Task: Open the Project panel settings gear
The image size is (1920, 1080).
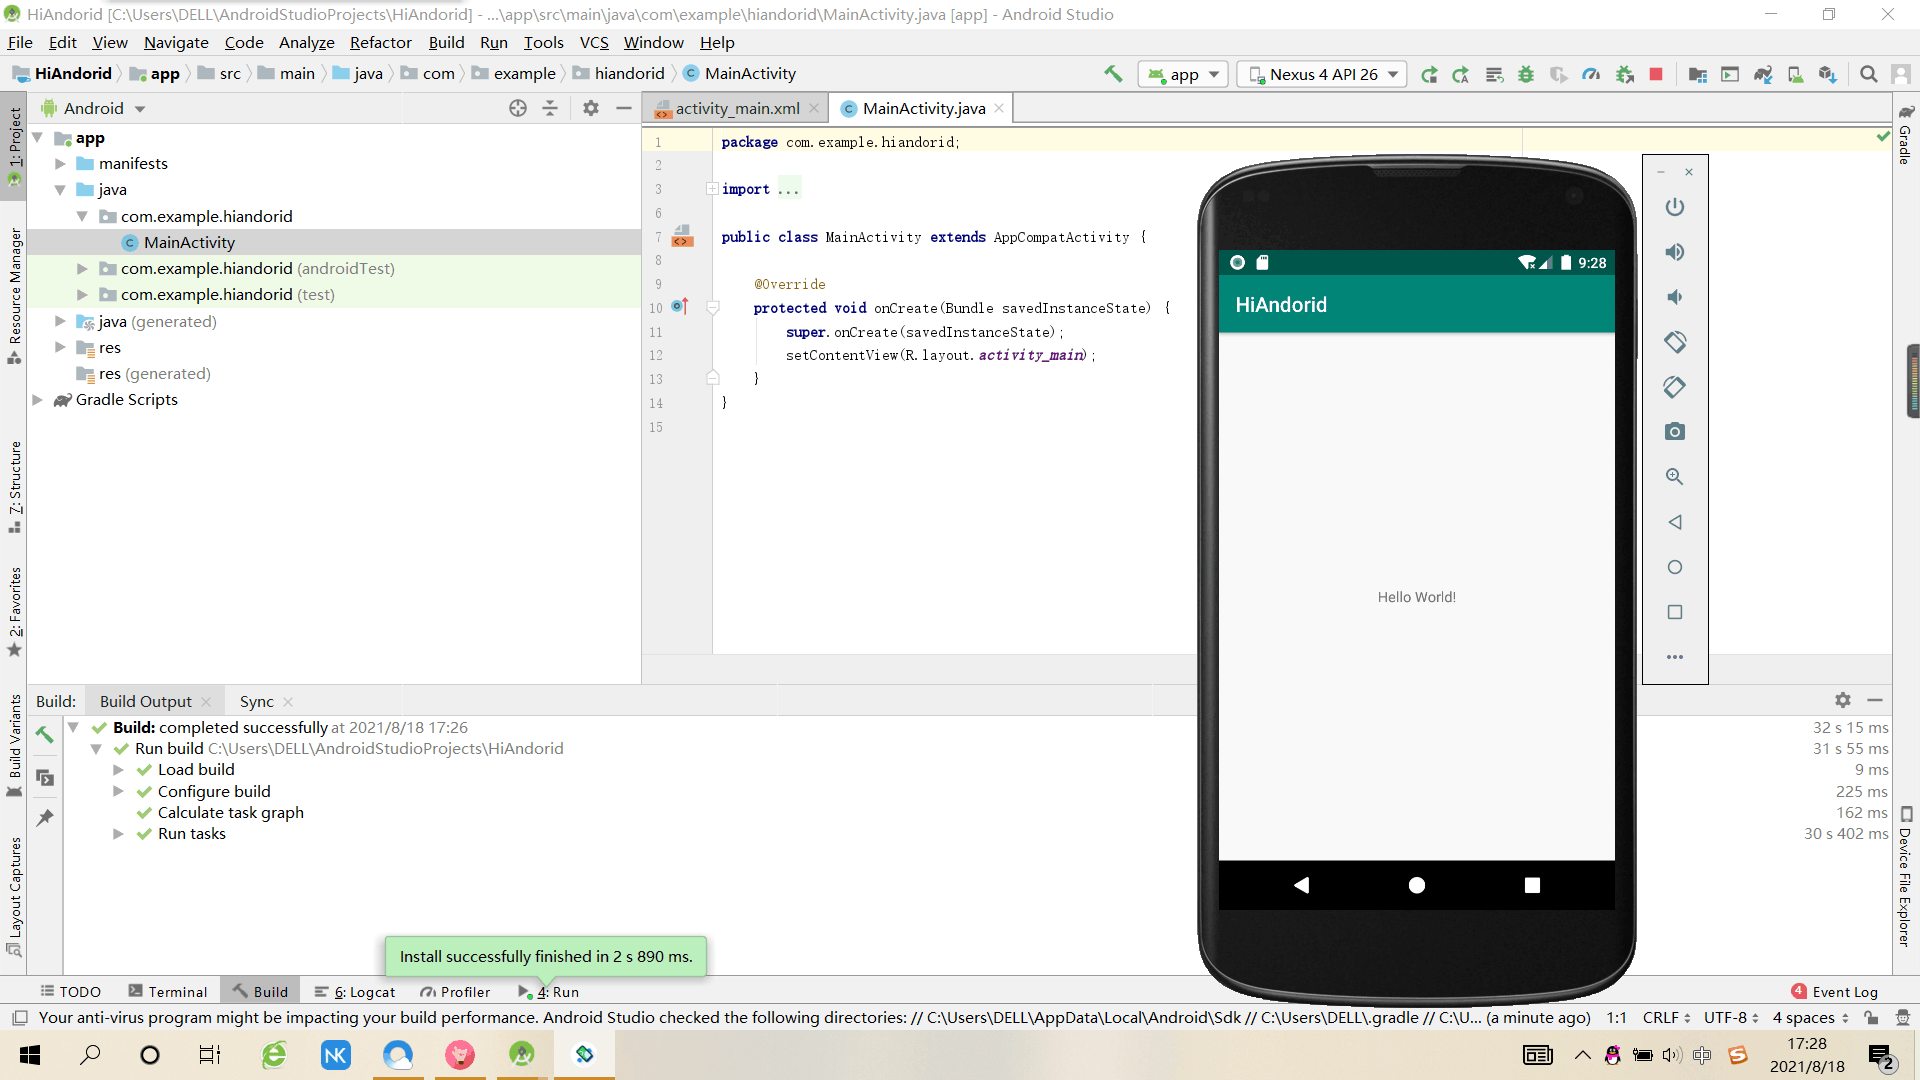Action: click(x=591, y=108)
